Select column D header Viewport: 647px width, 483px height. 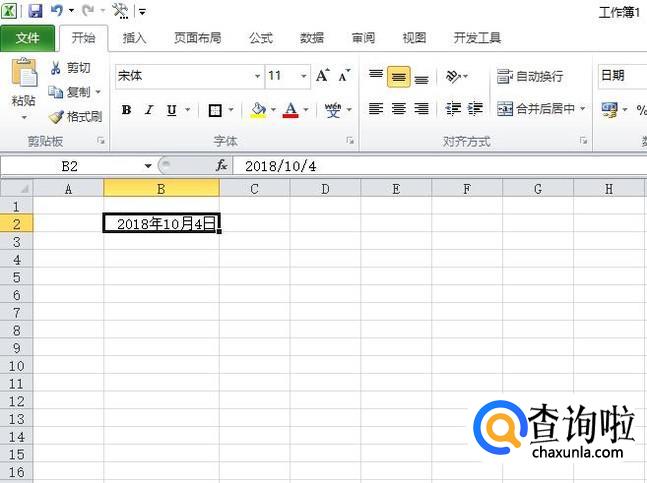pyautogui.click(x=325, y=189)
